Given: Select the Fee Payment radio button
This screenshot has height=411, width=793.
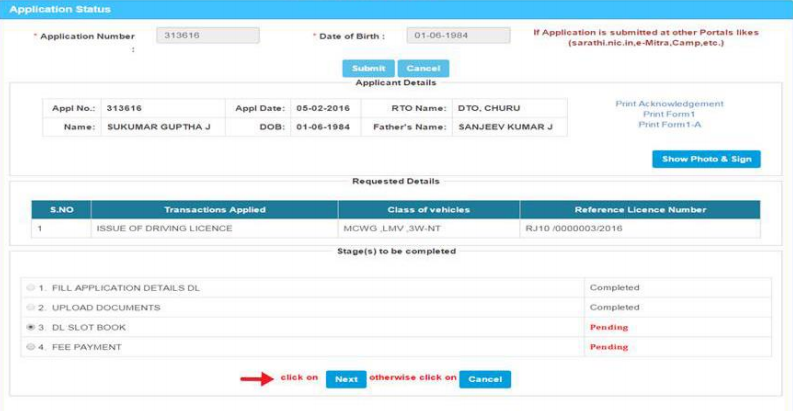Looking at the screenshot, I should (x=30, y=347).
